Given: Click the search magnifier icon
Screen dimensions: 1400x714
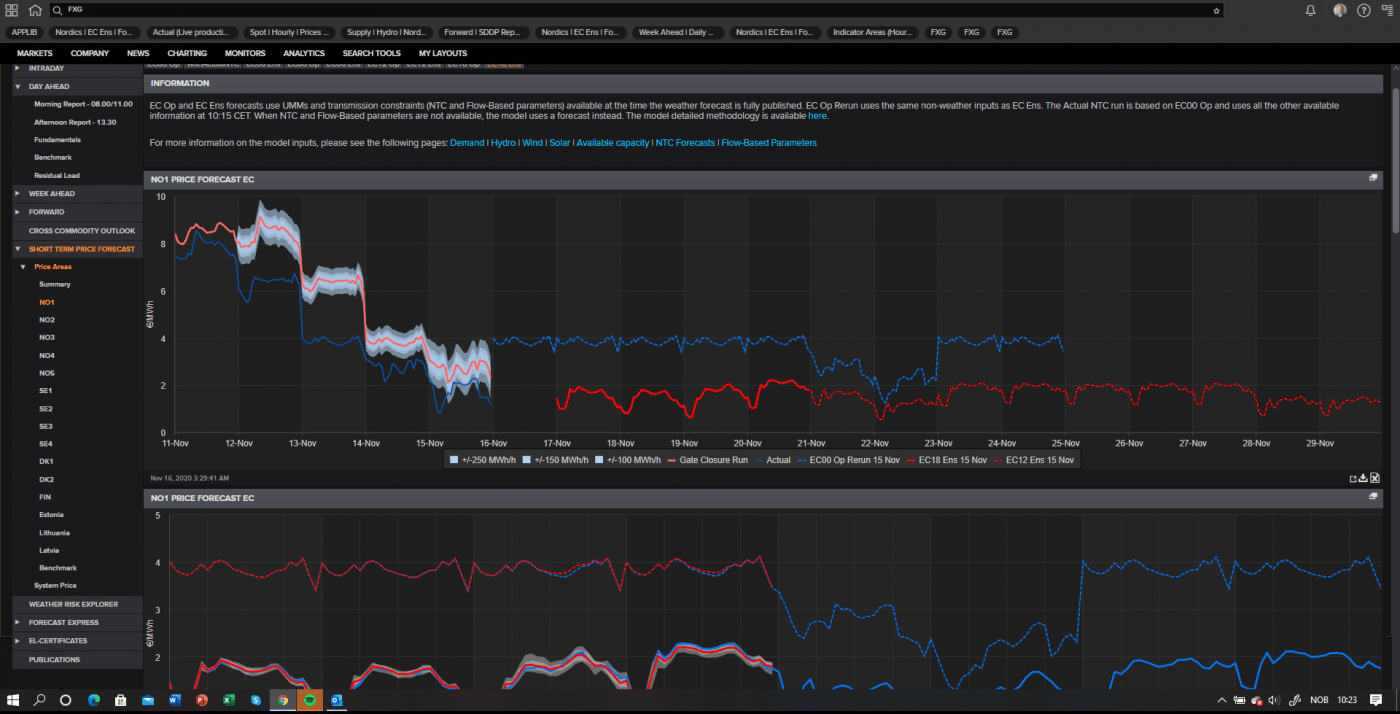Looking at the screenshot, I should (59, 10).
